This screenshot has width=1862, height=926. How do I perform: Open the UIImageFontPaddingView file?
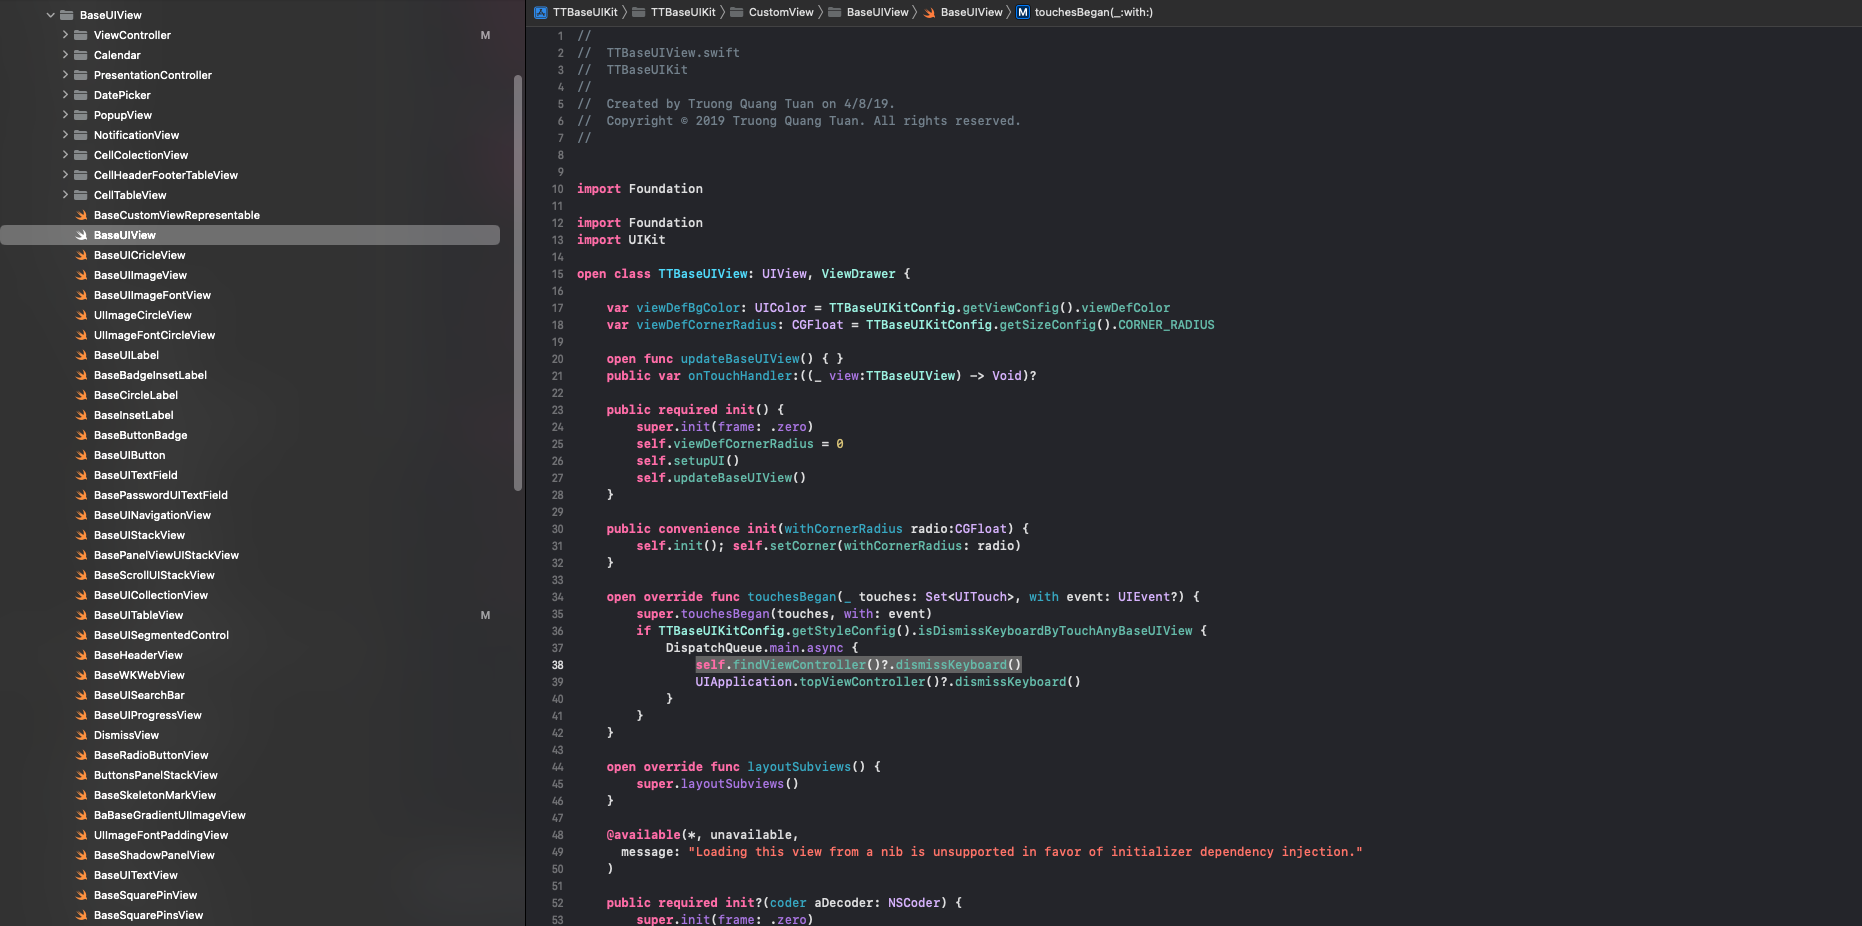[x=161, y=835]
